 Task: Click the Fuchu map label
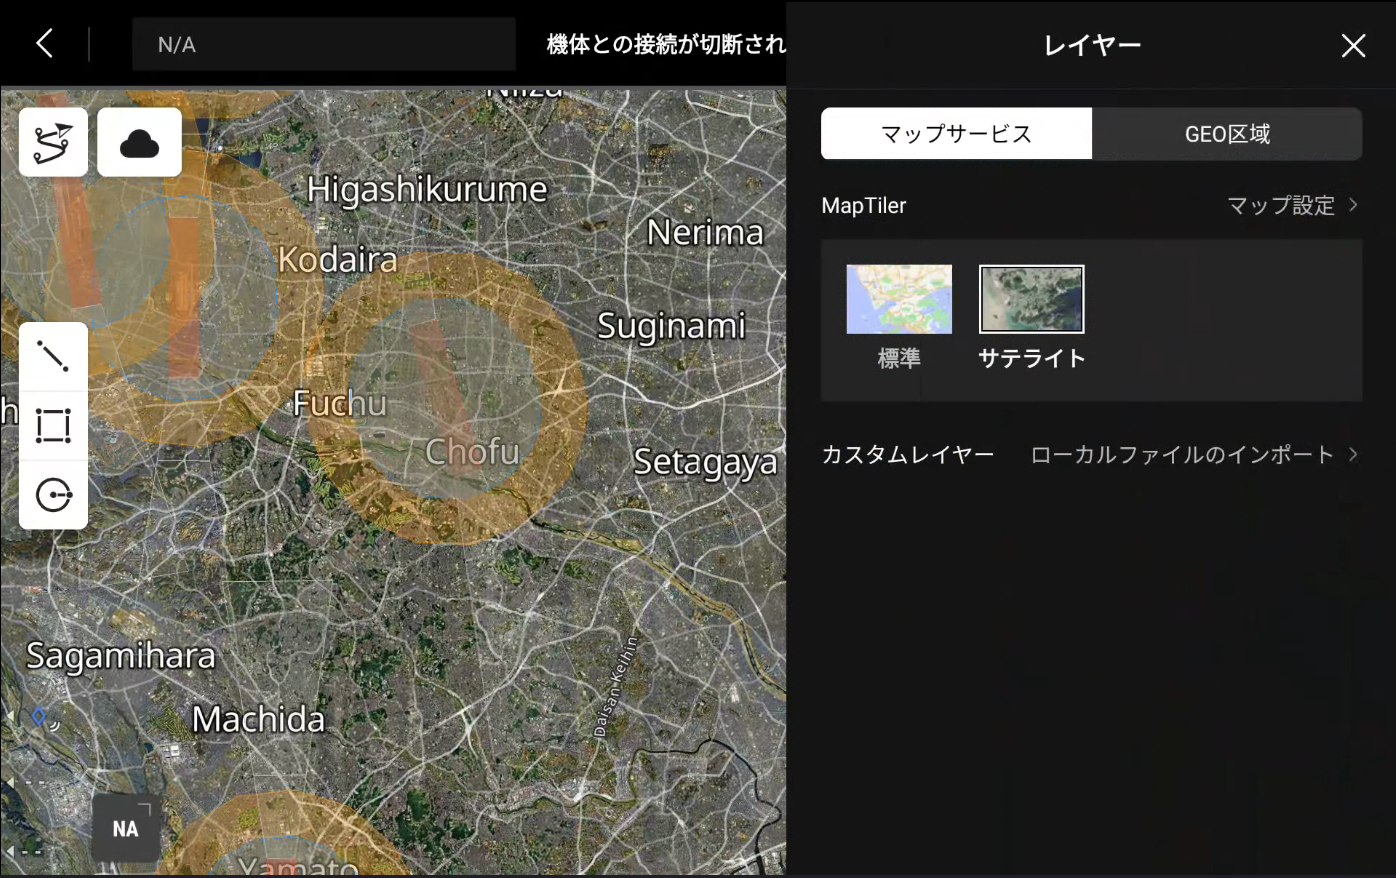point(339,403)
